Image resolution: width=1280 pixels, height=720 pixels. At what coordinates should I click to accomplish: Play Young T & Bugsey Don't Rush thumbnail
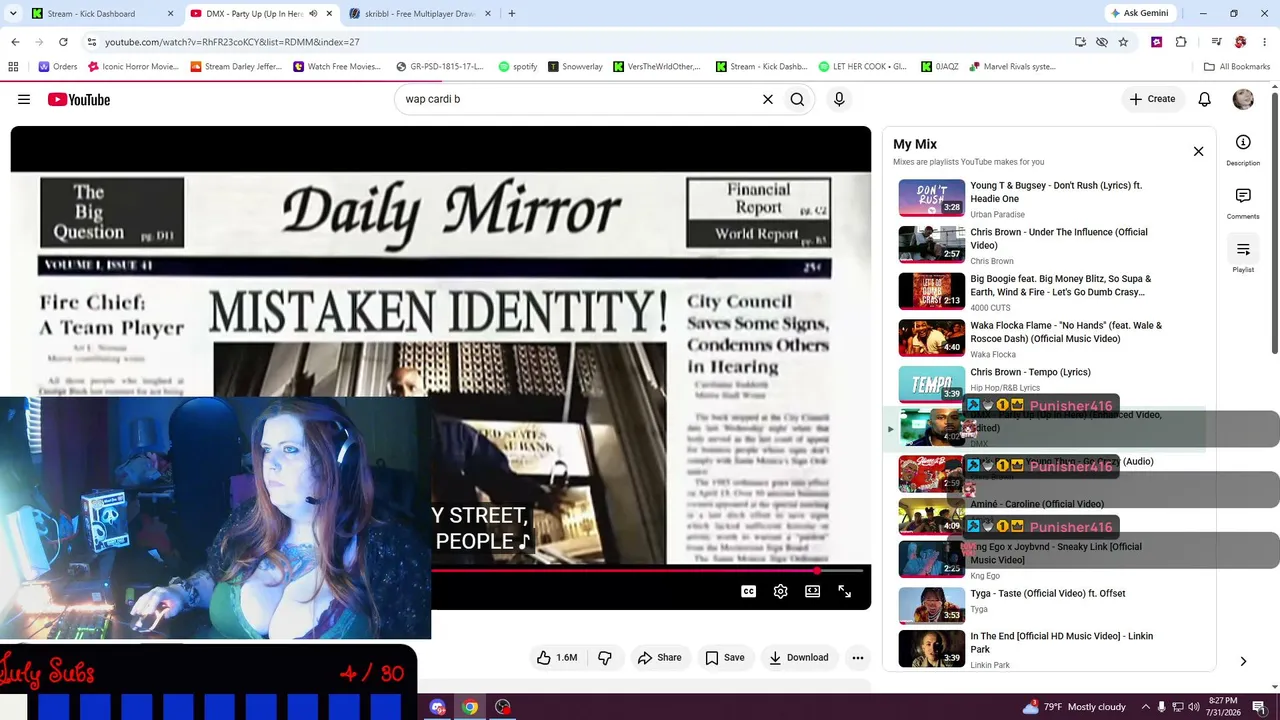[931, 198]
